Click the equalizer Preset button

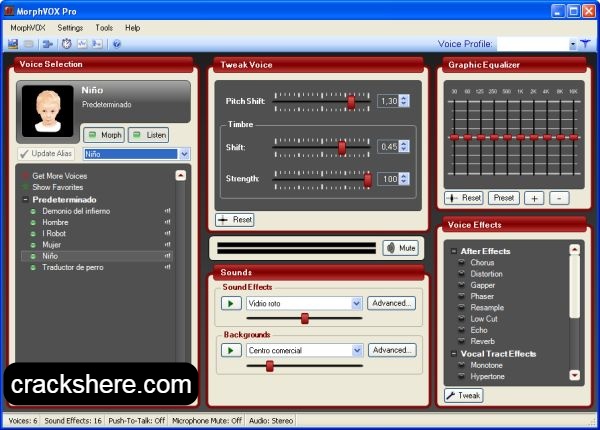pos(504,198)
